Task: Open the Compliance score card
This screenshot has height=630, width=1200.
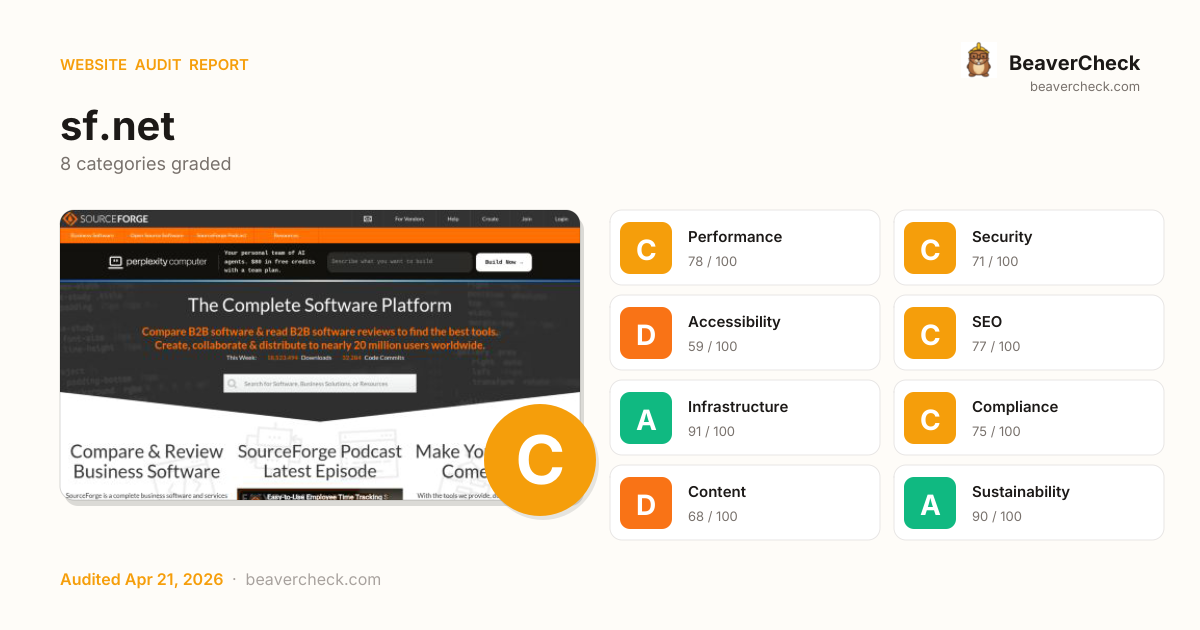Action: [x=1028, y=418]
